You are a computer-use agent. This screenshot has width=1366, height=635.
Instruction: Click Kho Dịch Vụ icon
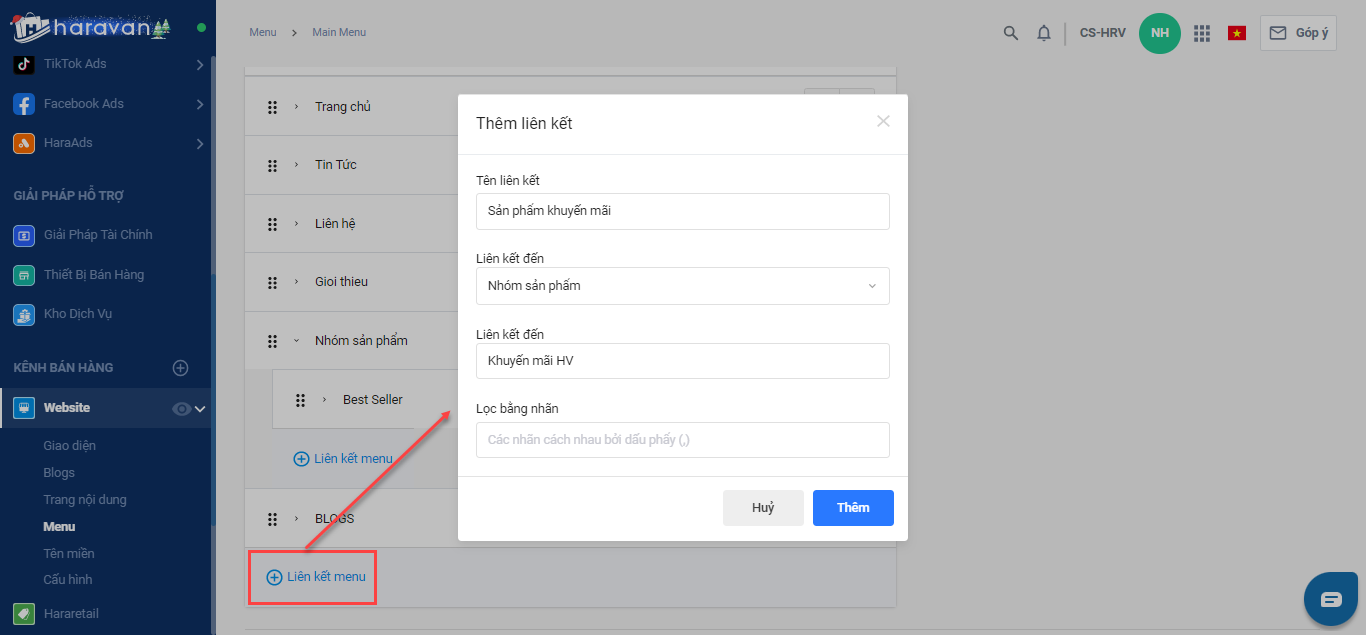click(x=24, y=314)
